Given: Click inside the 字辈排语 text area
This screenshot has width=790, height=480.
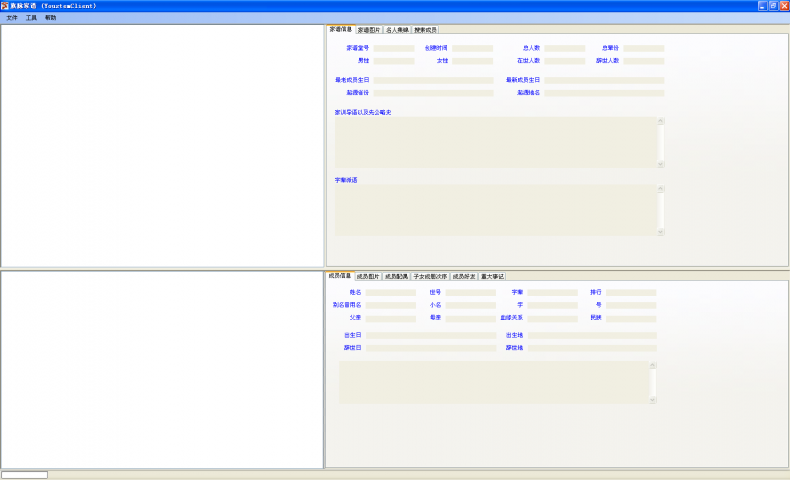Looking at the screenshot, I should [495, 210].
